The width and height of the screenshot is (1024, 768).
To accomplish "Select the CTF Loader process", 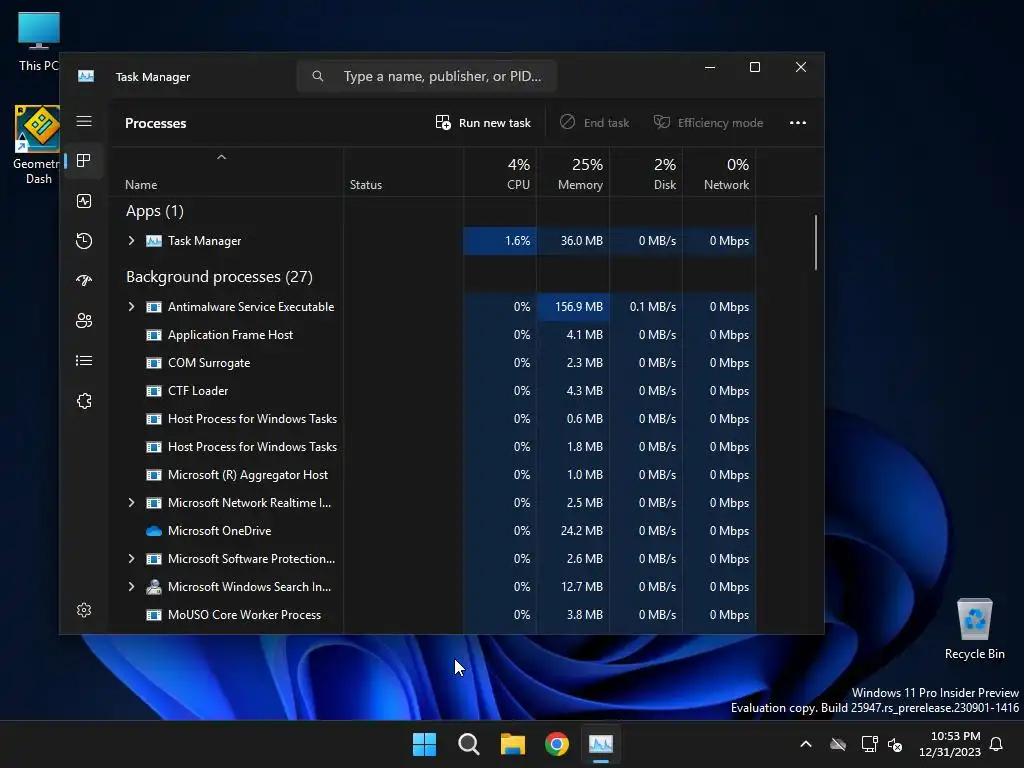I will click(432, 391).
